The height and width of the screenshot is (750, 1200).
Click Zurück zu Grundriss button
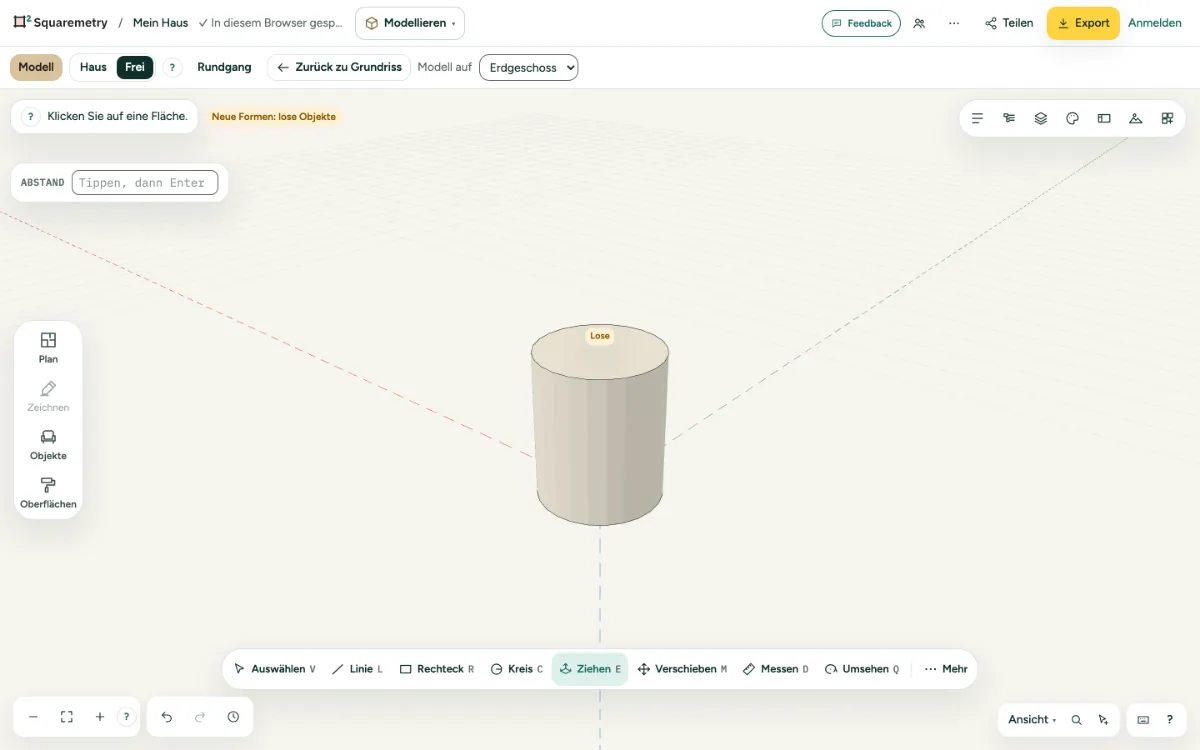tap(339, 67)
